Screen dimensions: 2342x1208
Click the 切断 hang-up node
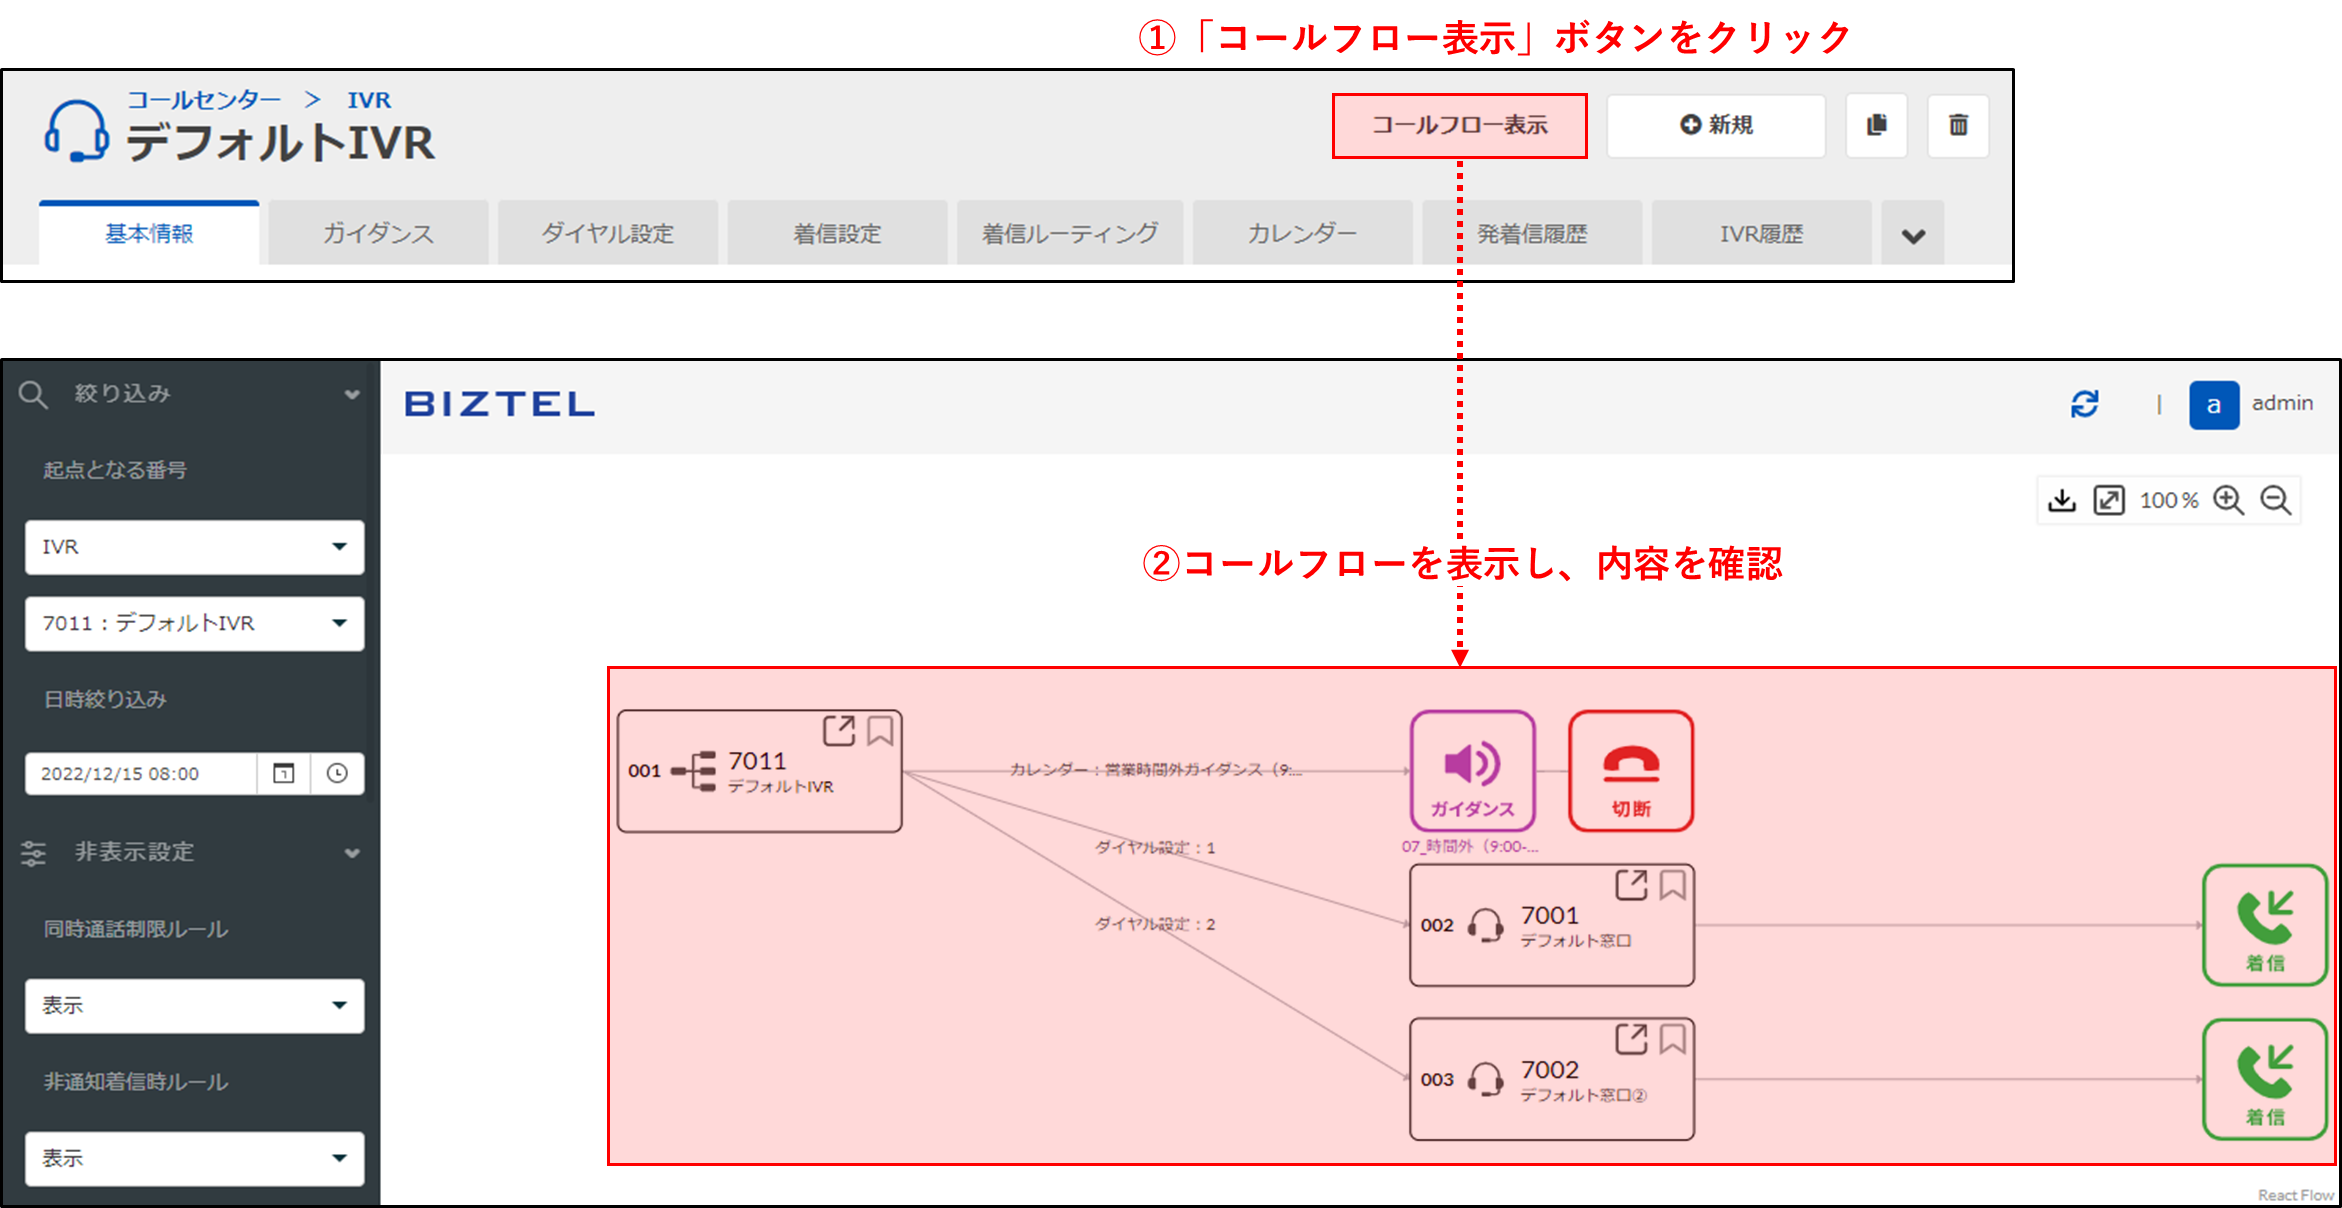point(1631,771)
